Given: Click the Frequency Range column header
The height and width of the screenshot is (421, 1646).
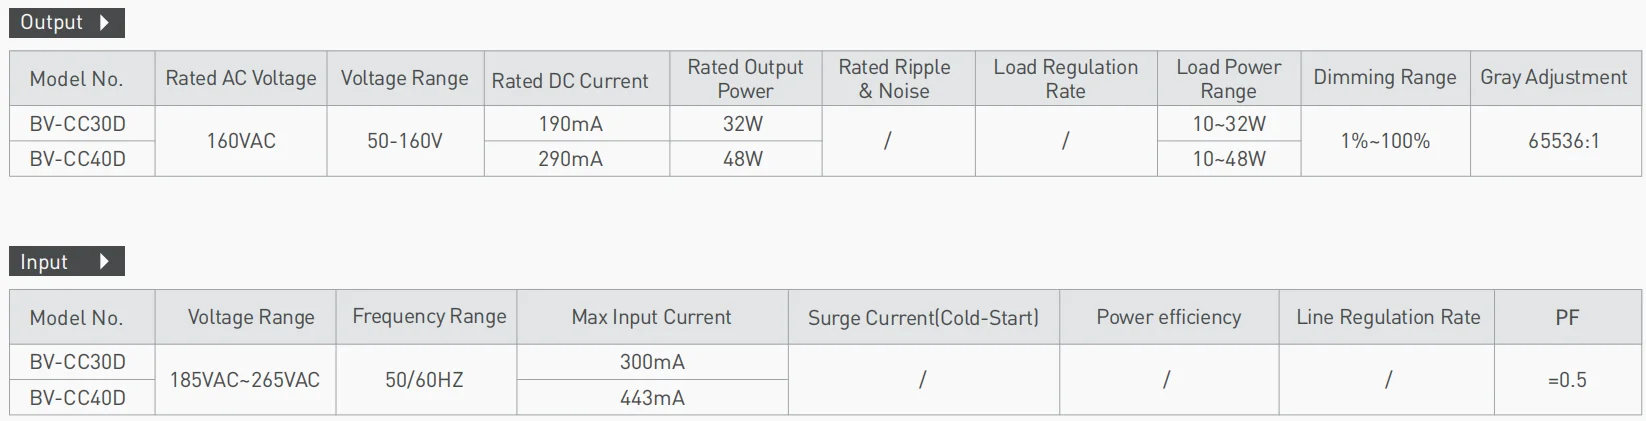Looking at the screenshot, I should tap(429, 317).
